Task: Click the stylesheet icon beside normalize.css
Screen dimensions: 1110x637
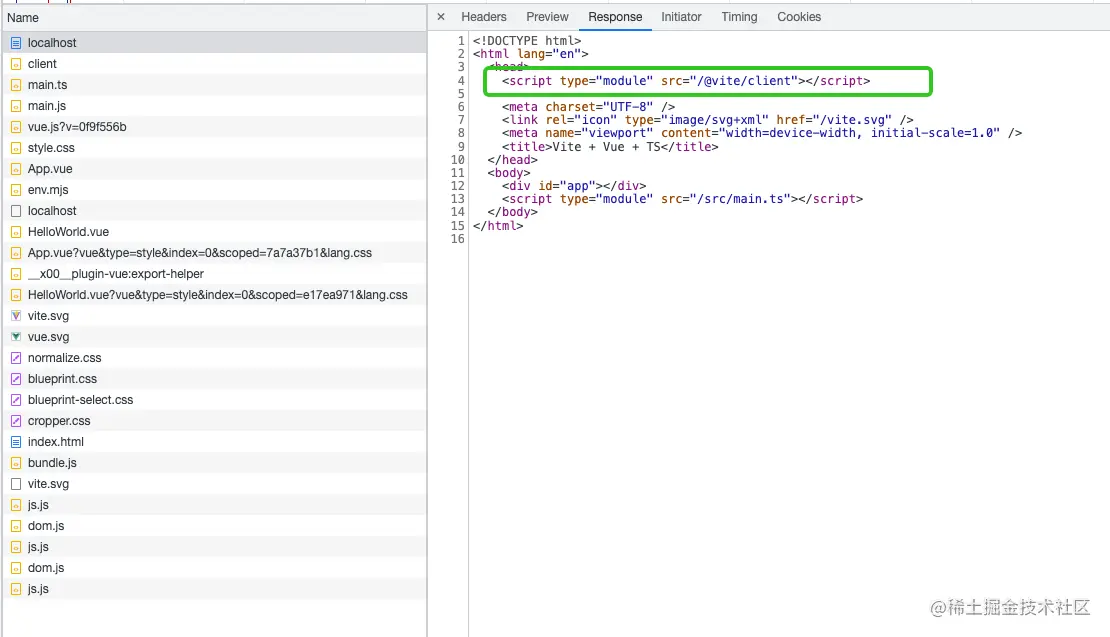Action: tap(16, 358)
